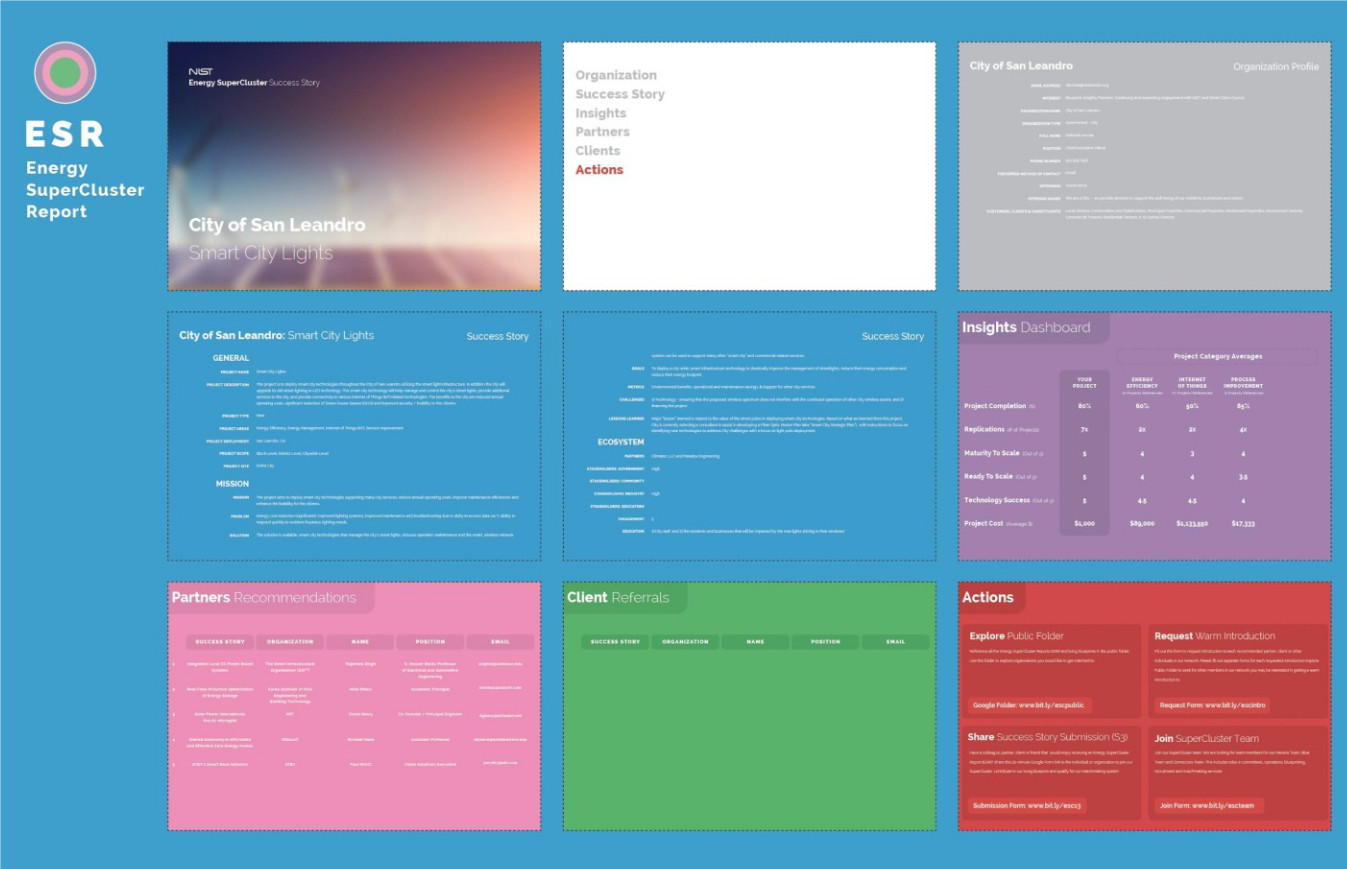
Task: Select Clients in the contents list
Action: point(598,151)
